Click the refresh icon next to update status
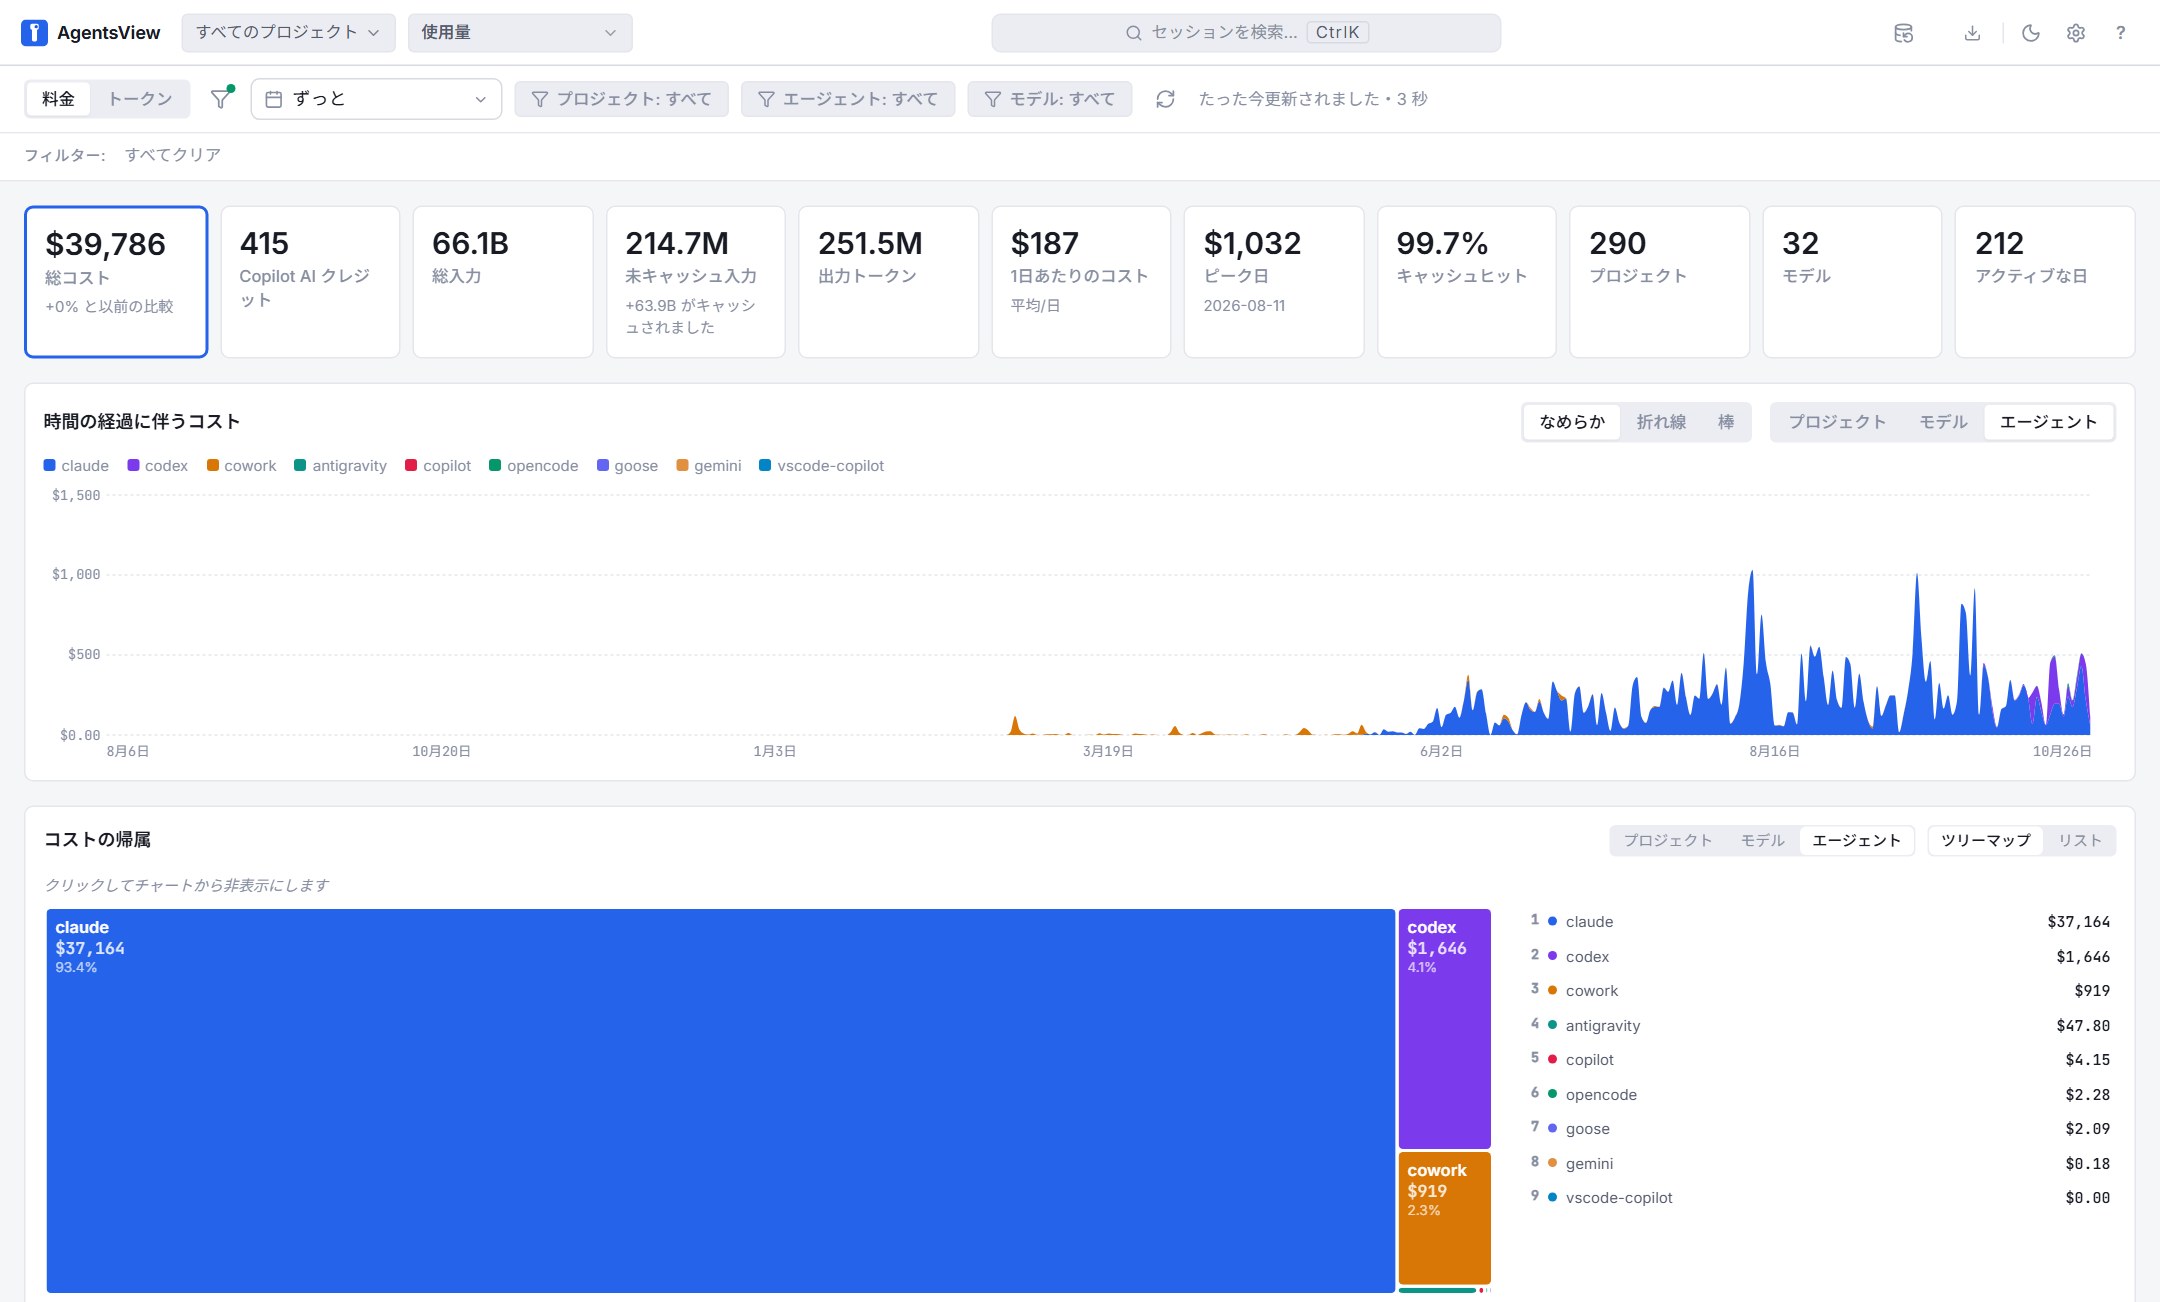Screen dimensions: 2160x1302 tap(1165, 99)
